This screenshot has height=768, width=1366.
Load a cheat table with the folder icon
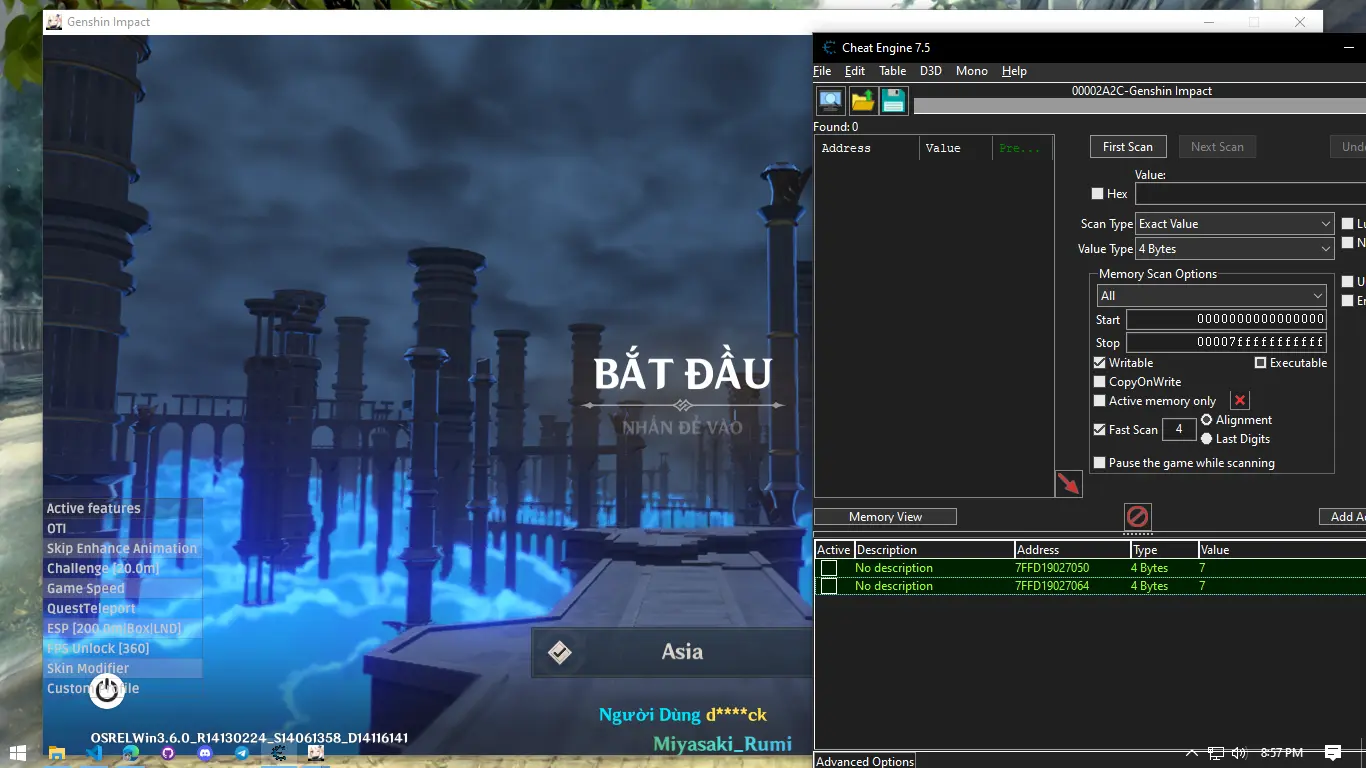click(862, 101)
